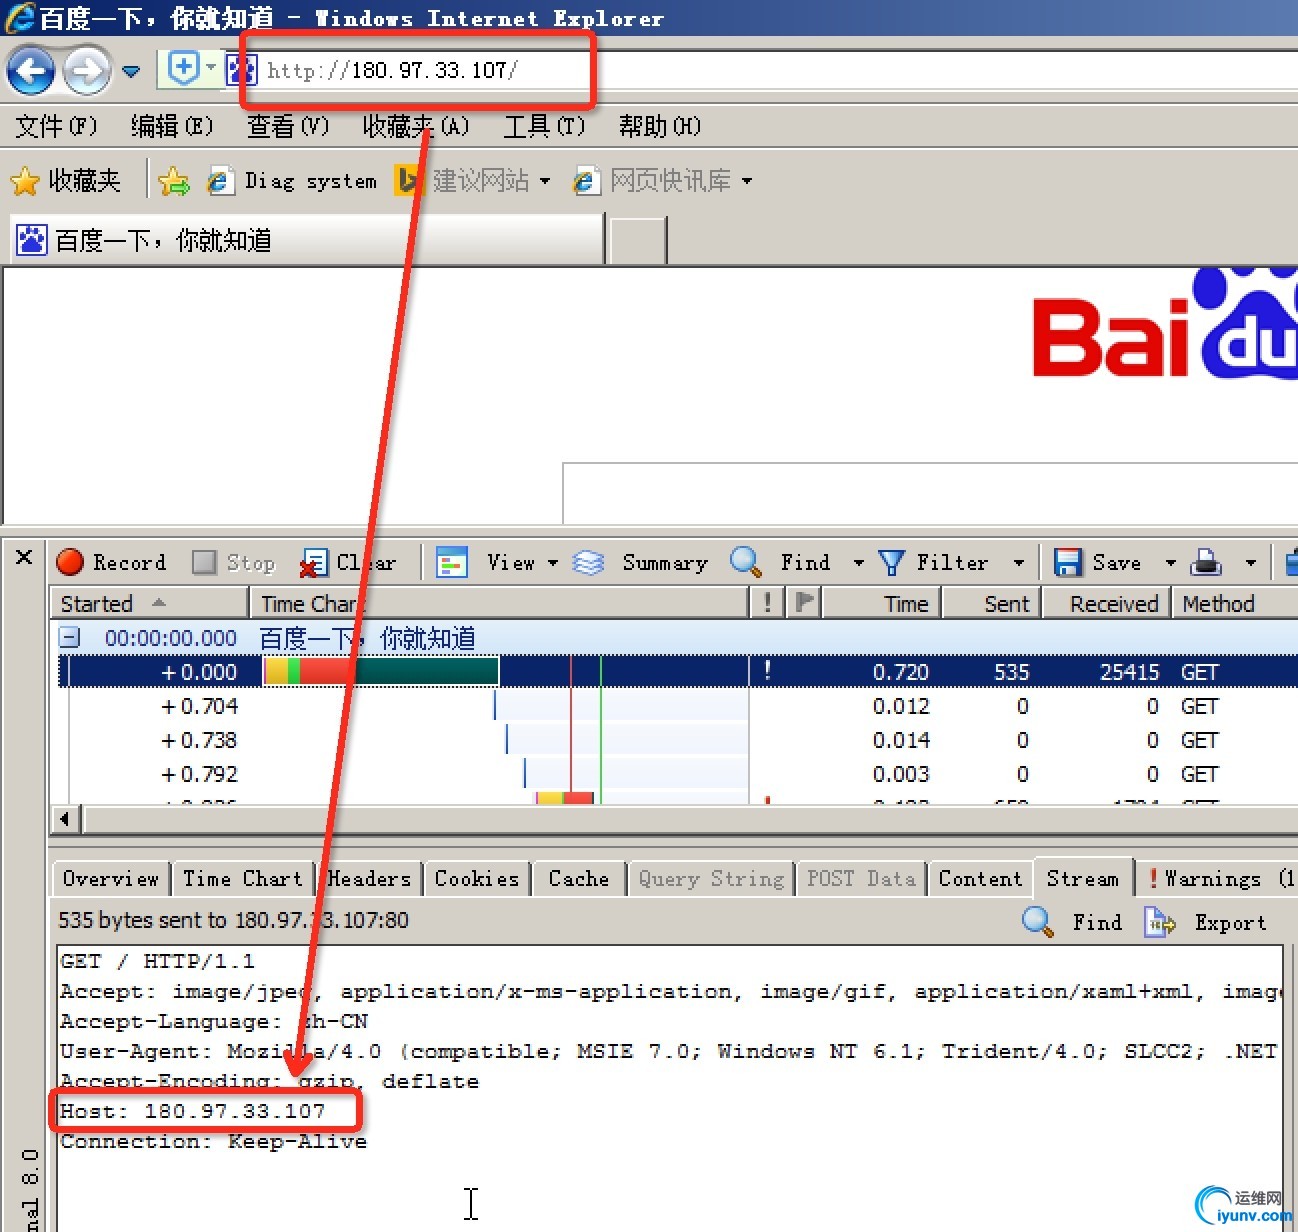
Task: Select the 百度一下，你就知道 browser tab
Action: (x=307, y=240)
